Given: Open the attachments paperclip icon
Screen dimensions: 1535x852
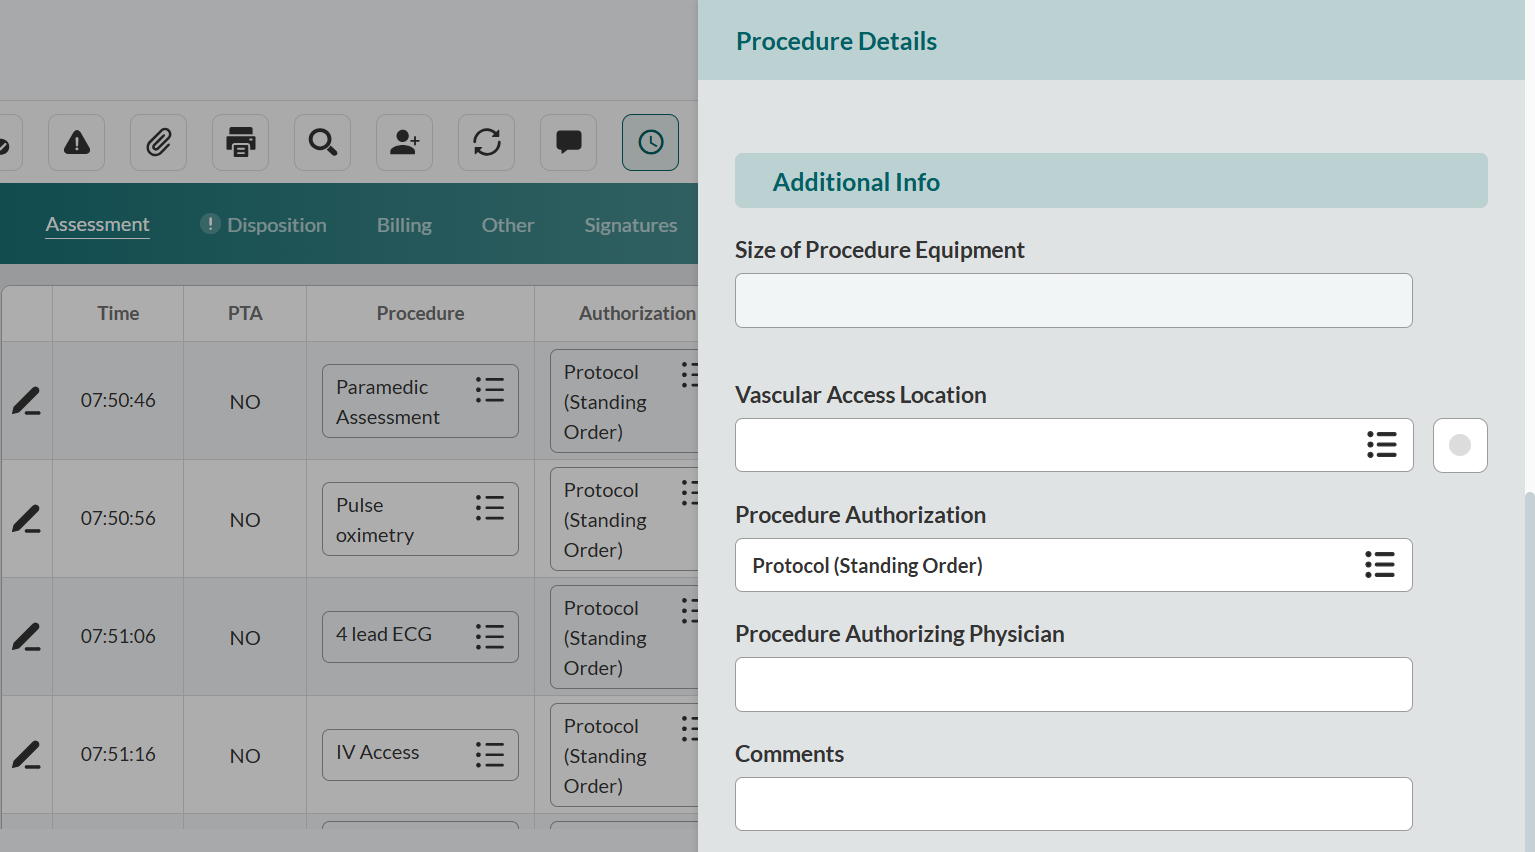Looking at the screenshot, I should pyautogui.click(x=158, y=142).
